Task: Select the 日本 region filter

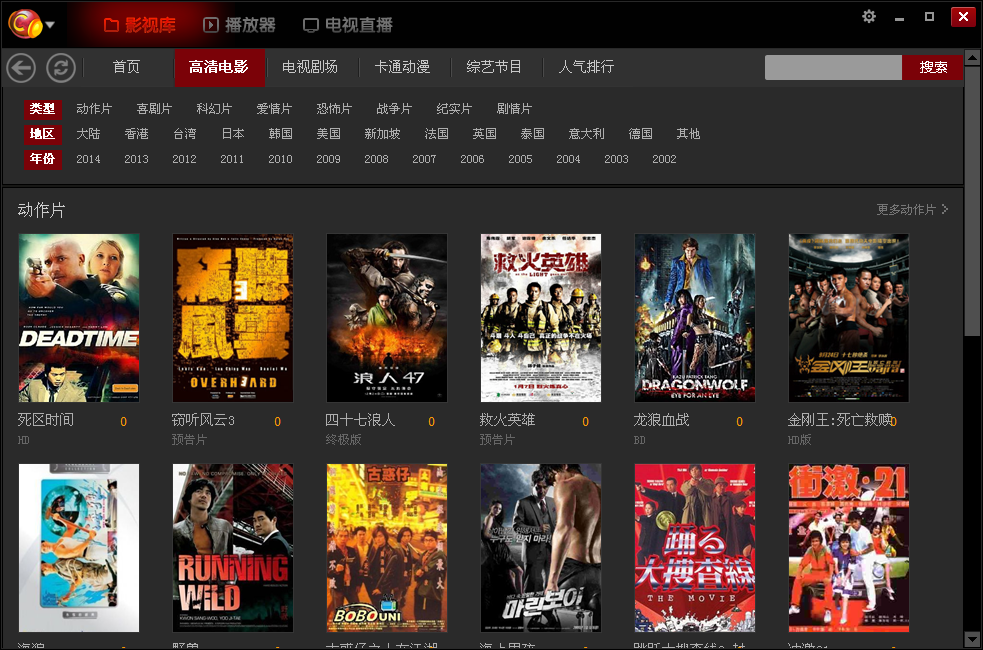Action: 233,134
